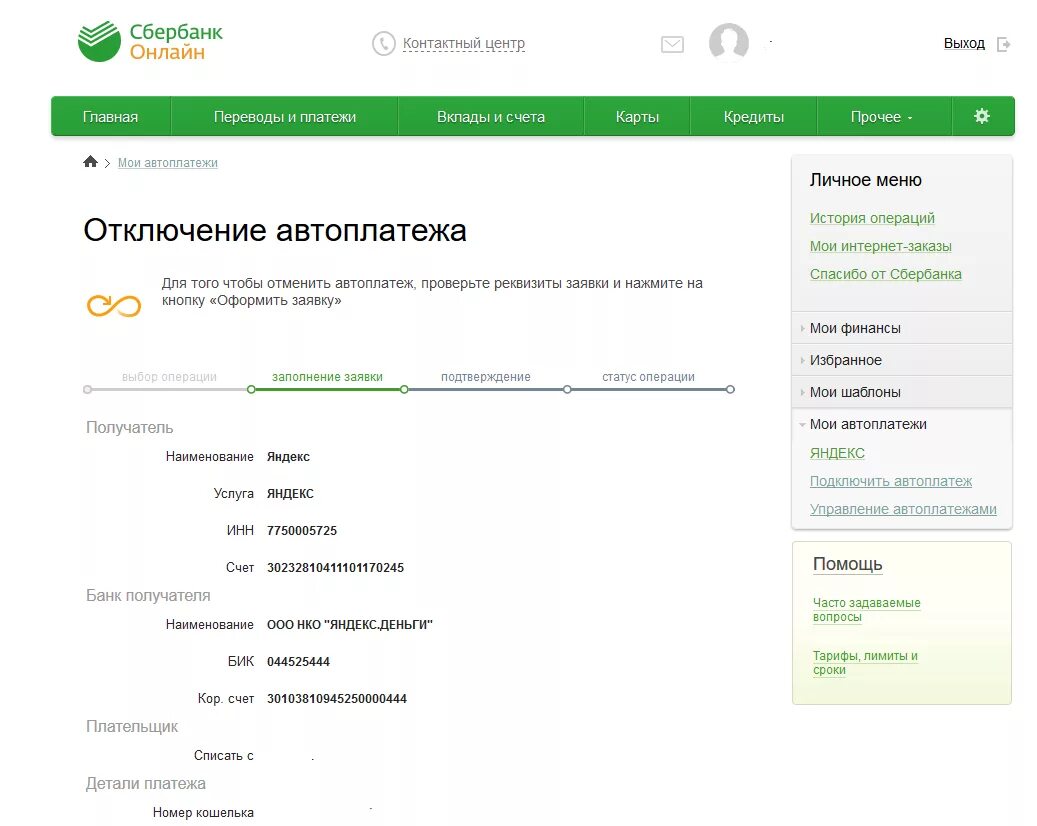Click the заполнение заявки progress step
This screenshot has height=826, width=1037.
327,377
